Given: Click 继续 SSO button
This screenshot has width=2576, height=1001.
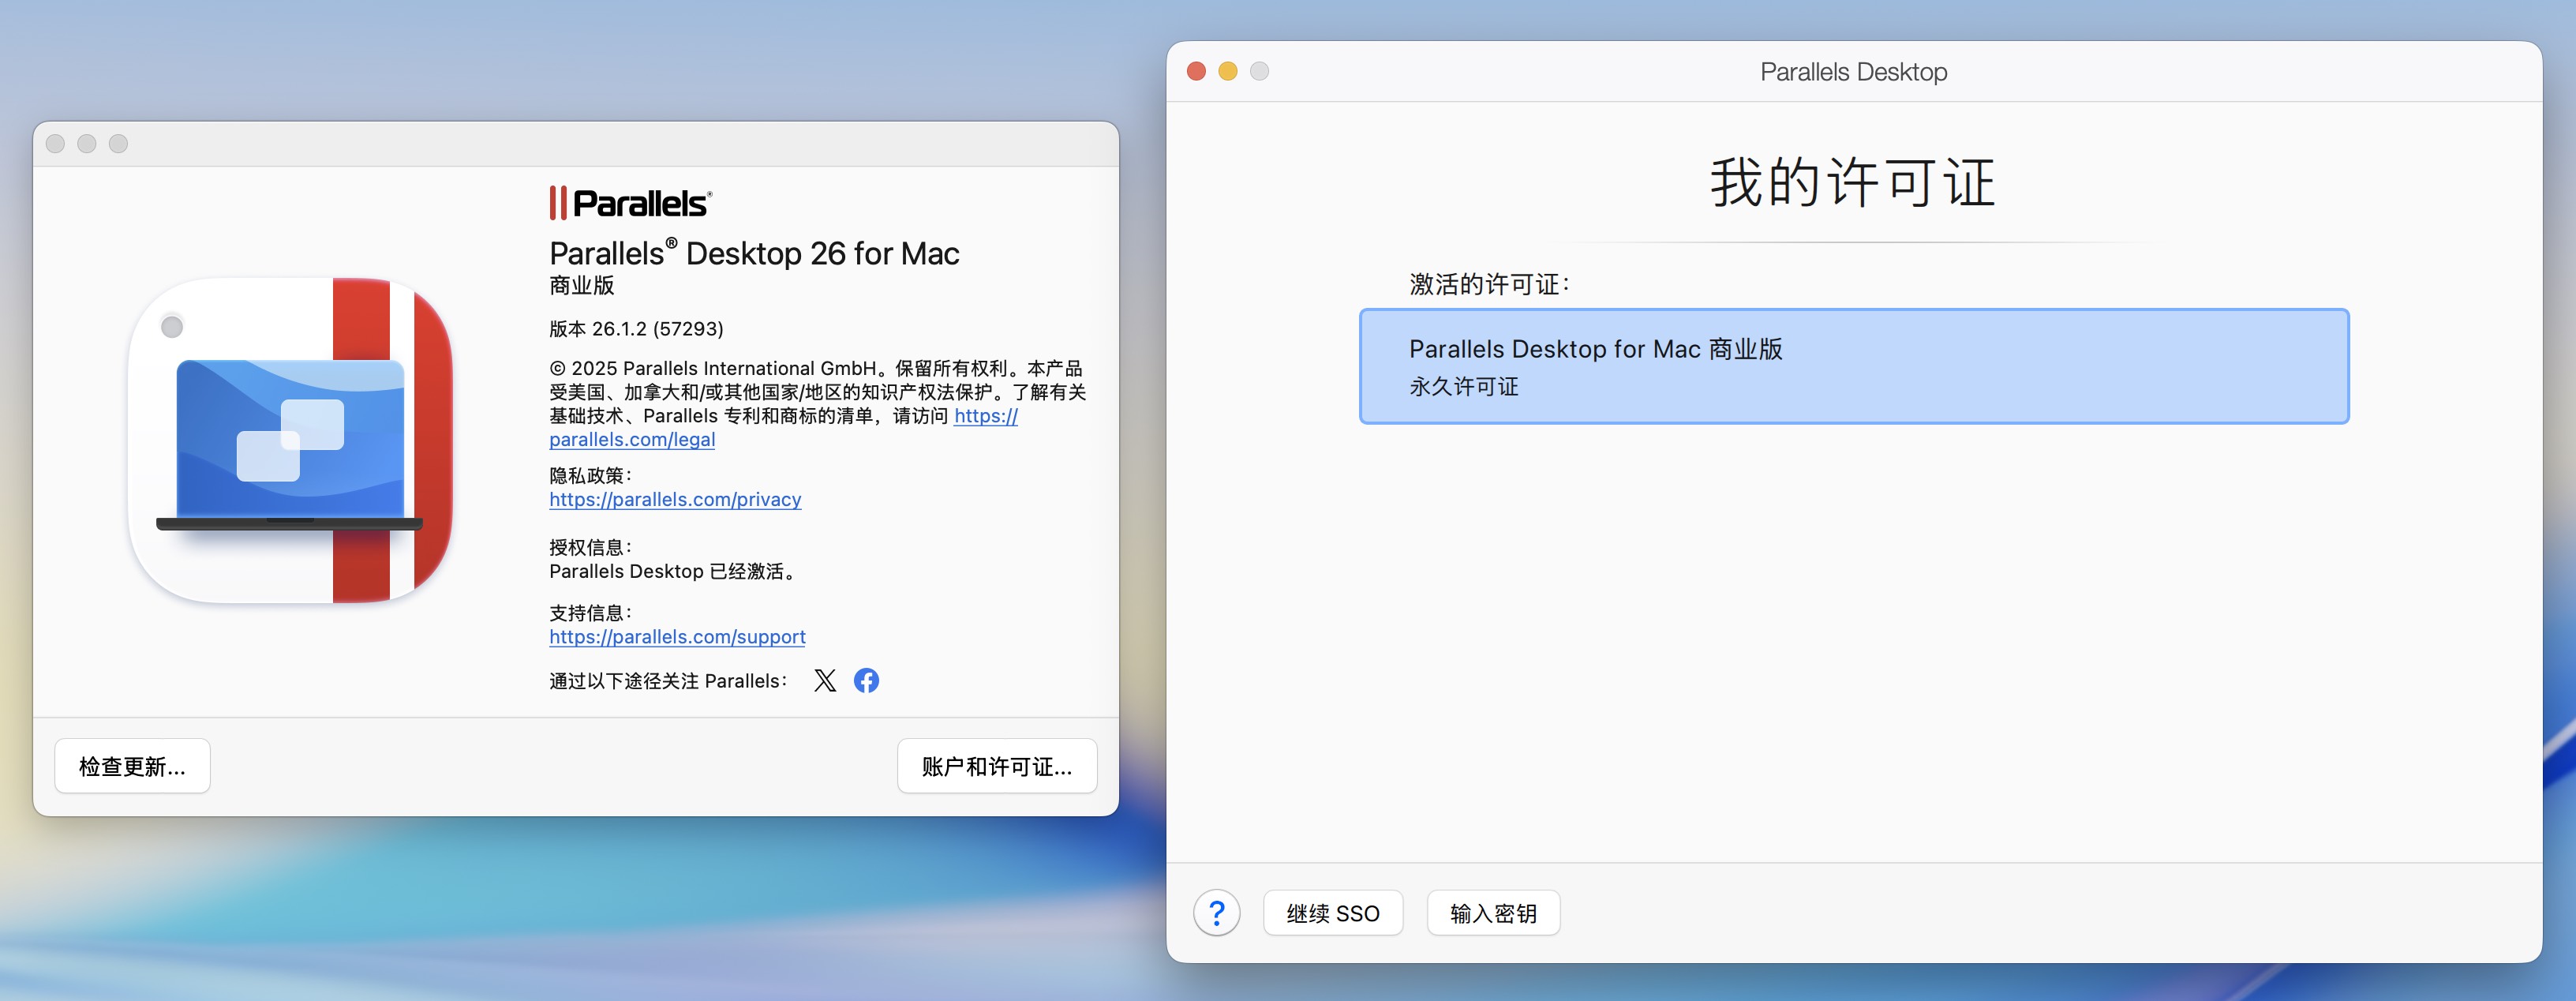Looking at the screenshot, I should [x=1332, y=913].
